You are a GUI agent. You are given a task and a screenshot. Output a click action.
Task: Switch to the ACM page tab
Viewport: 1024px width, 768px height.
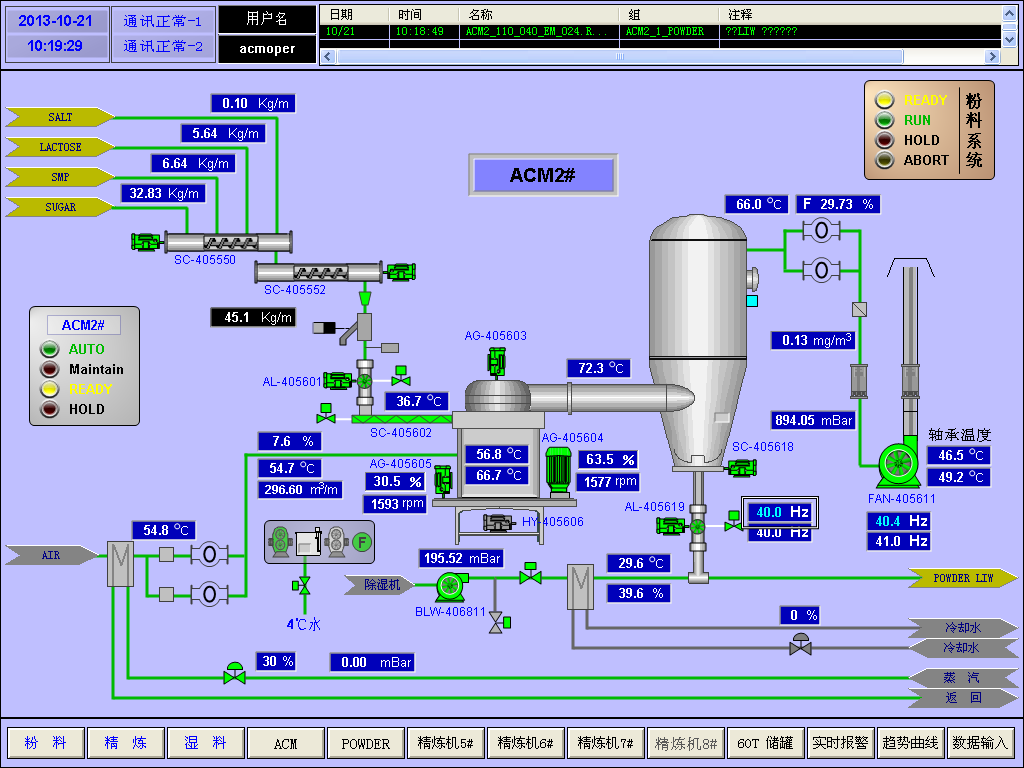[x=285, y=743]
